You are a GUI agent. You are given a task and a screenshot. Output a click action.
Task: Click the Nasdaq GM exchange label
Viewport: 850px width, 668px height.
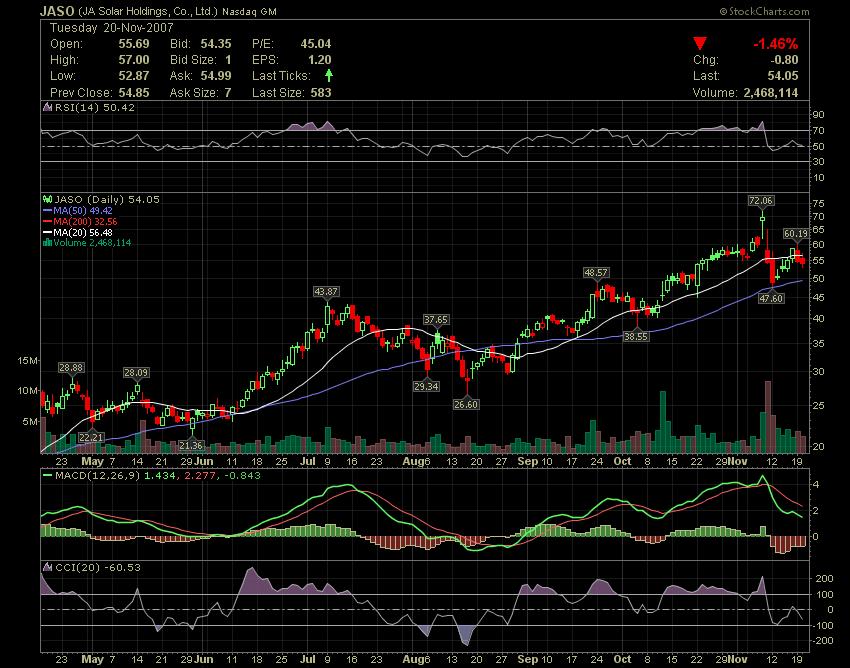click(x=249, y=11)
